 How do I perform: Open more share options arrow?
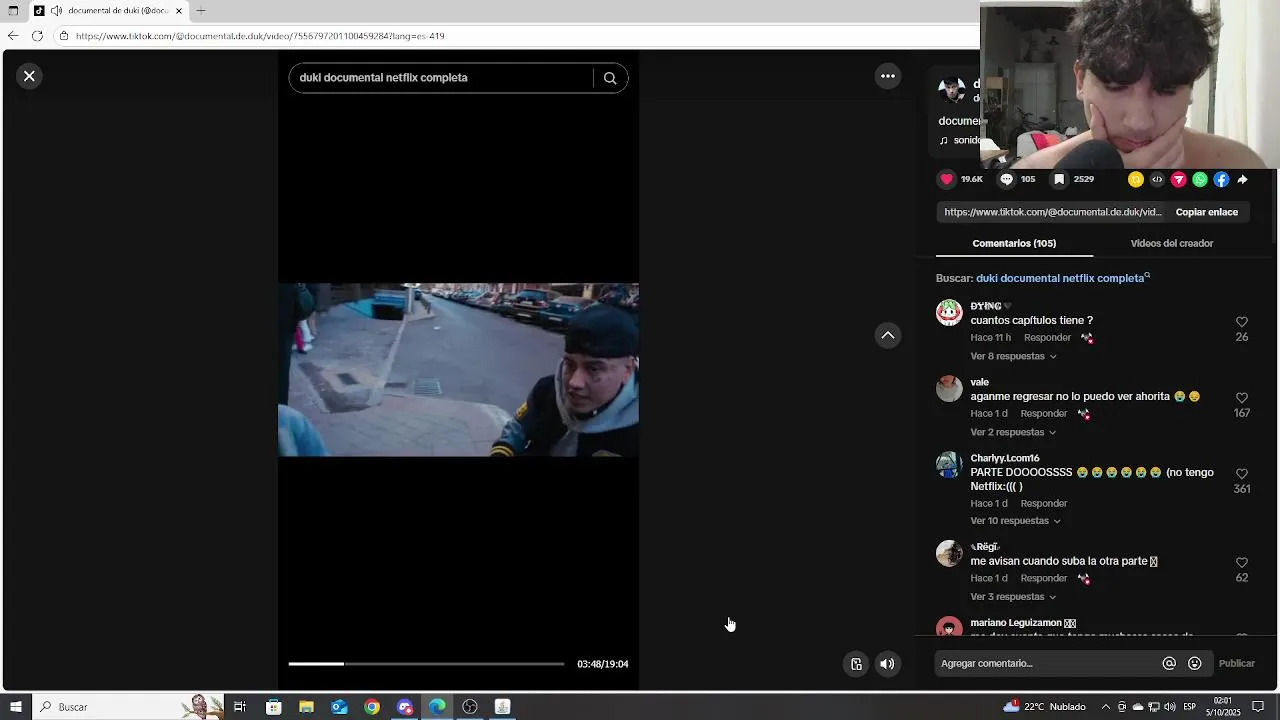tap(1243, 180)
